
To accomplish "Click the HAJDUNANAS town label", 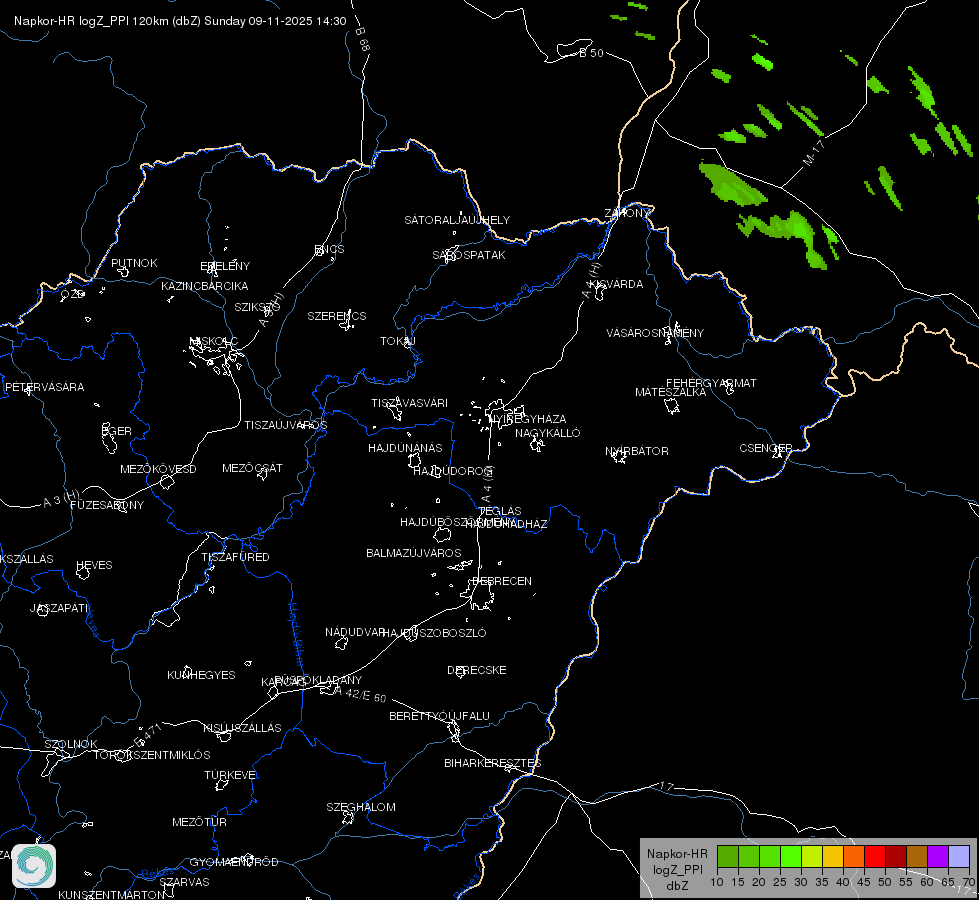I will pos(405,448).
